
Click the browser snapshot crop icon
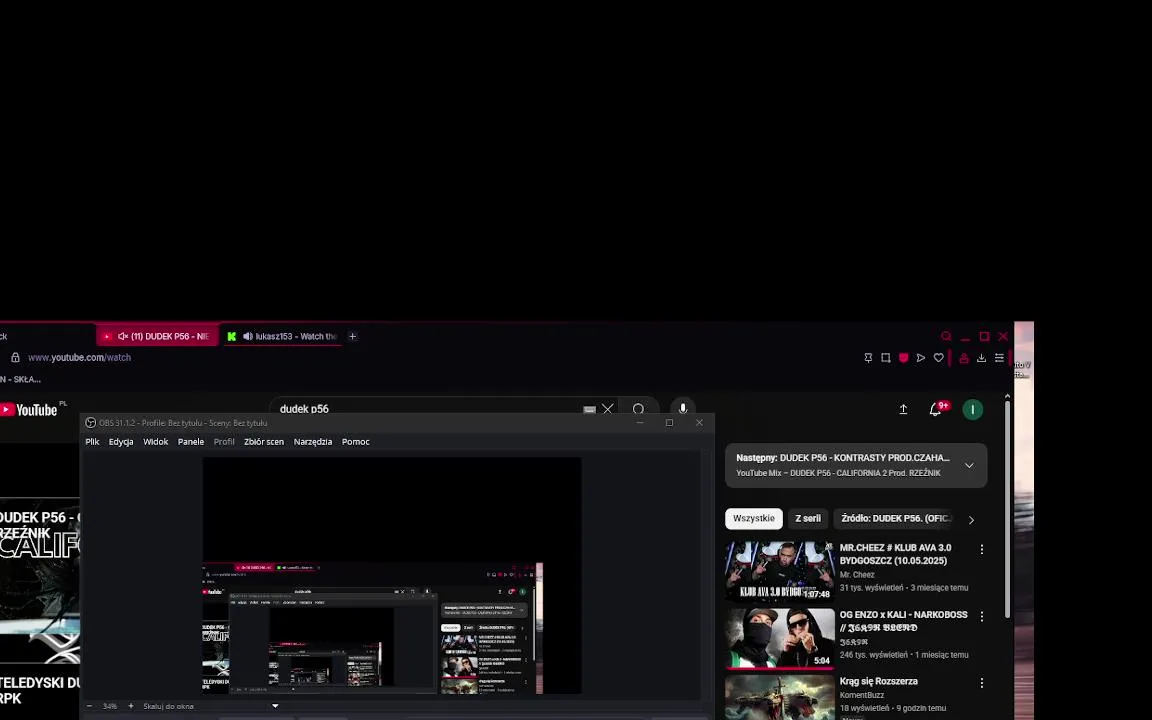click(885, 358)
